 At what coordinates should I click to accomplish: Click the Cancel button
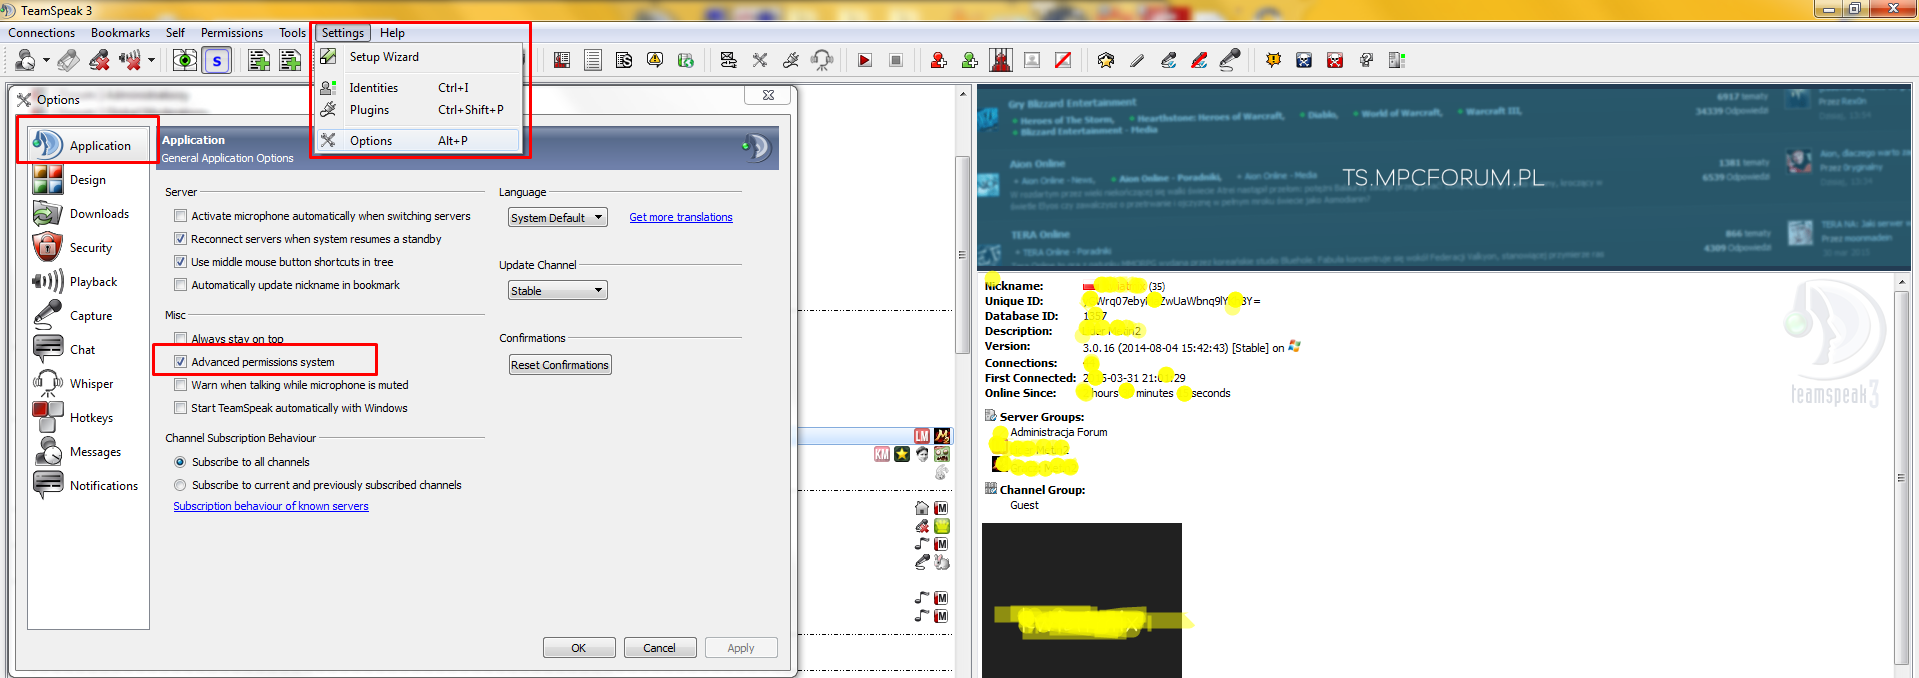pos(659,648)
